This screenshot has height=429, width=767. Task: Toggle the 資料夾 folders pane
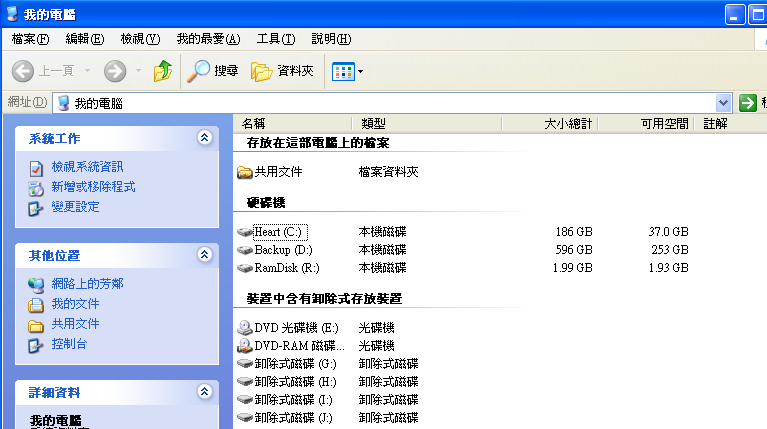point(283,71)
